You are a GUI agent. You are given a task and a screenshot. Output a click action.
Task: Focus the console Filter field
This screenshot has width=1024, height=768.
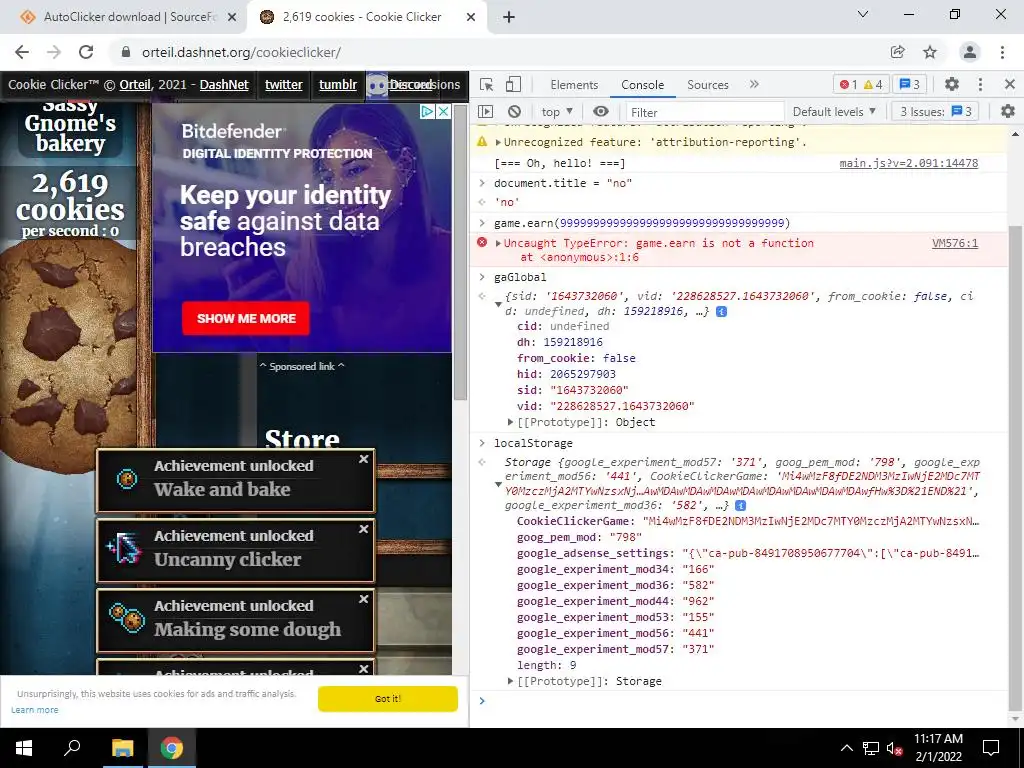[x=705, y=112]
